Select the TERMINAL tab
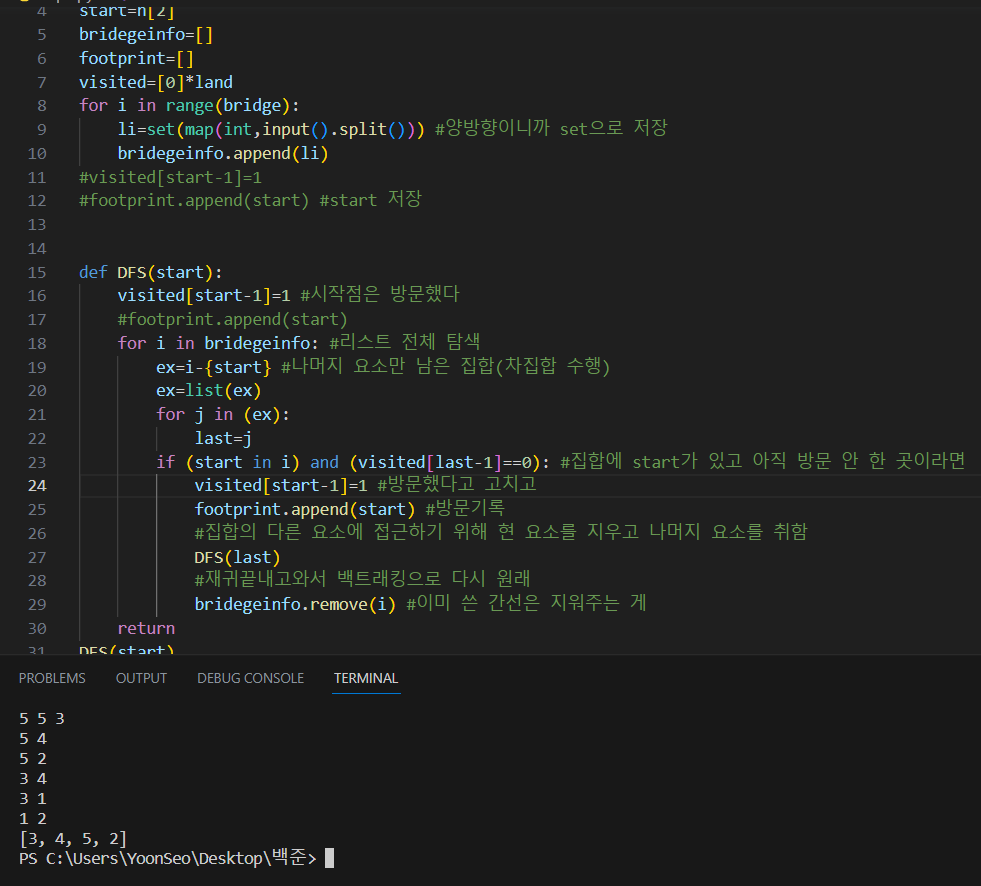This screenshot has height=886, width=981. (366, 678)
